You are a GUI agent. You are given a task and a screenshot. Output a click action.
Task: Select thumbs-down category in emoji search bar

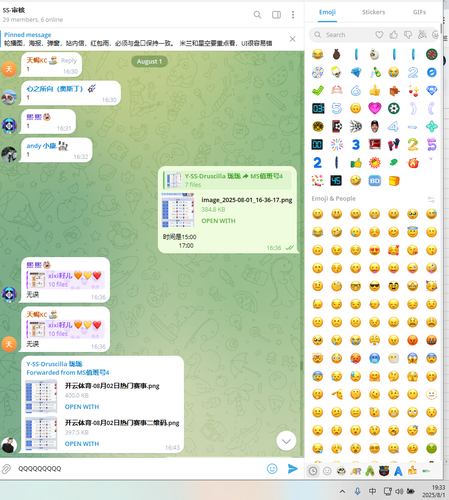[408, 35]
